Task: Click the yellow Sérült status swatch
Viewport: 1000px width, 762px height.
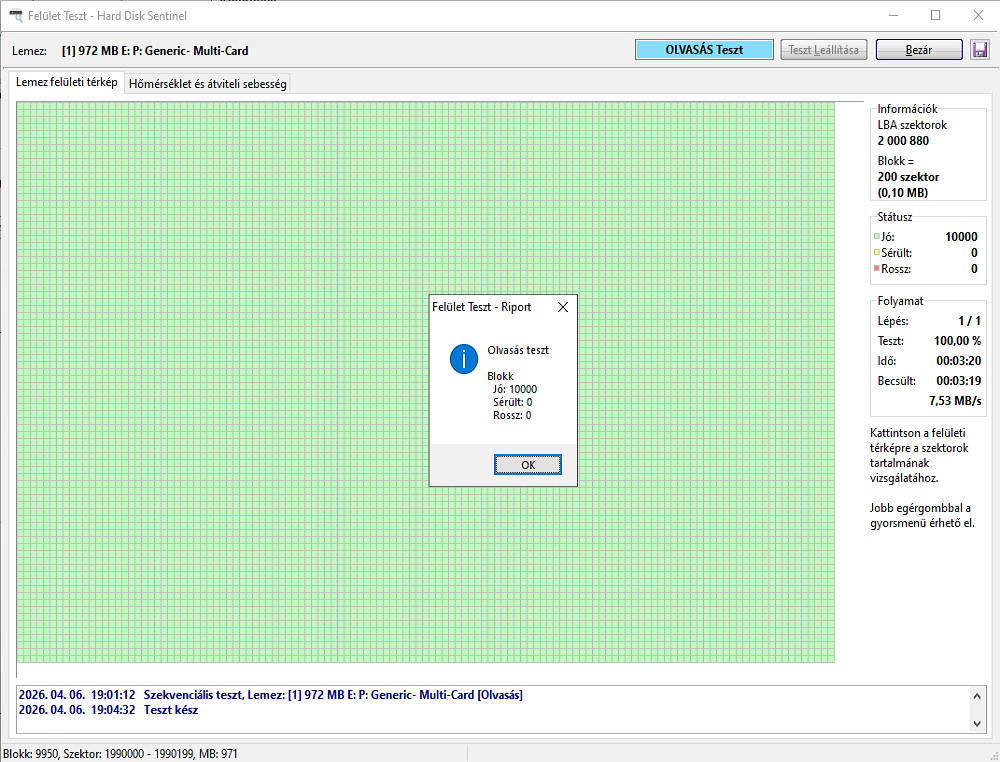Action: tap(877, 253)
